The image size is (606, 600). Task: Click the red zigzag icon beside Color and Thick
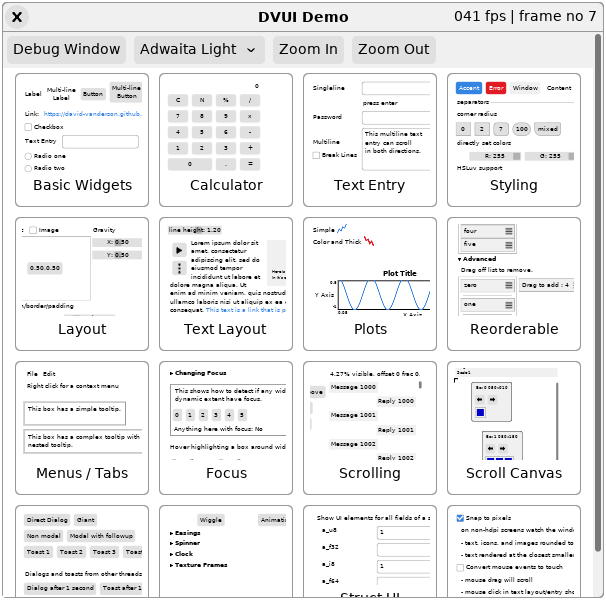tap(369, 241)
